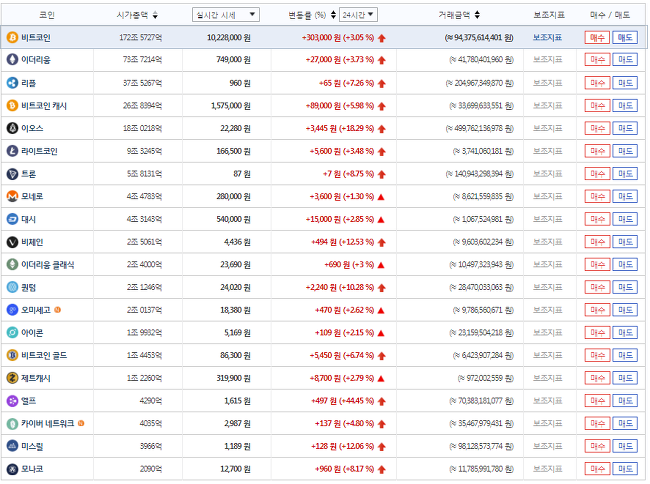Click sell (매도) button for 엘프
The image size is (650, 484).
point(625,401)
